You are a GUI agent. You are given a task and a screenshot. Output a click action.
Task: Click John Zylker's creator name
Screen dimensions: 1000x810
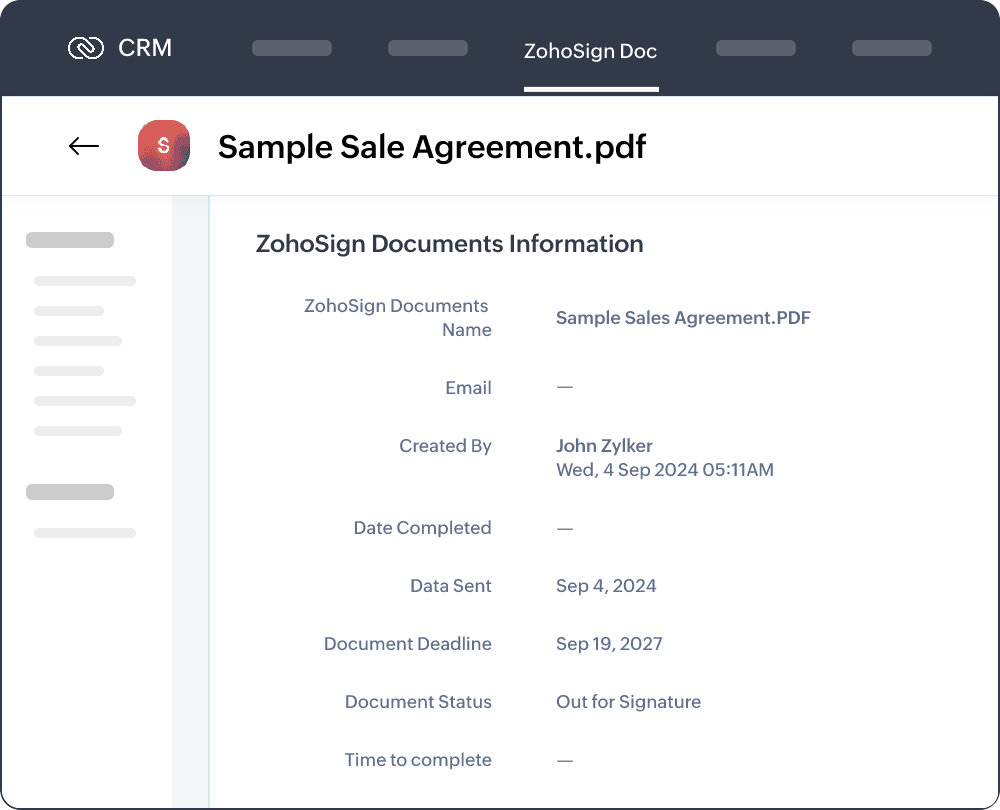(x=604, y=446)
